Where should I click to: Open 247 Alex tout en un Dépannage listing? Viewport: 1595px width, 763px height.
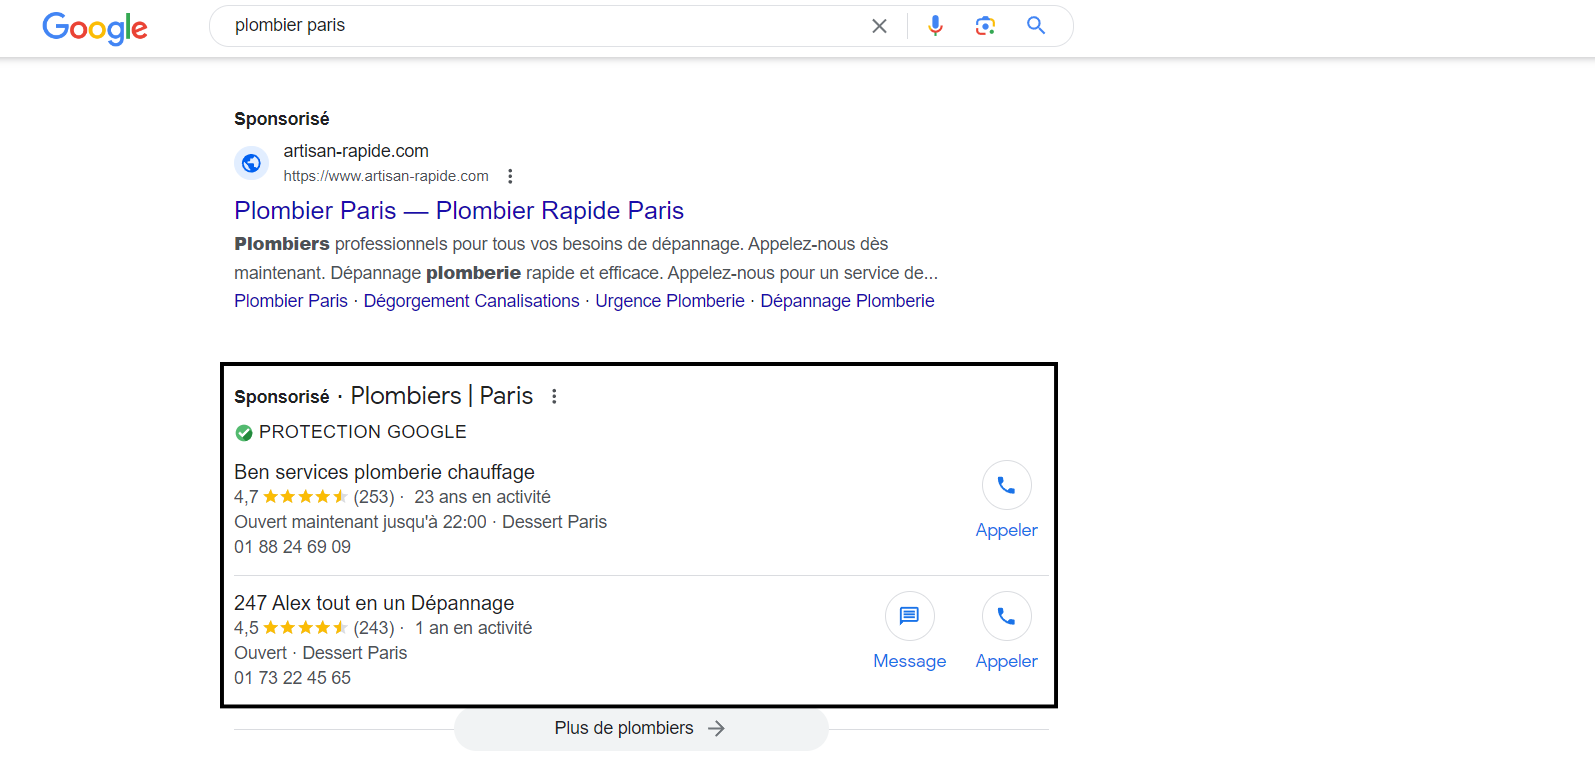click(374, 603)
